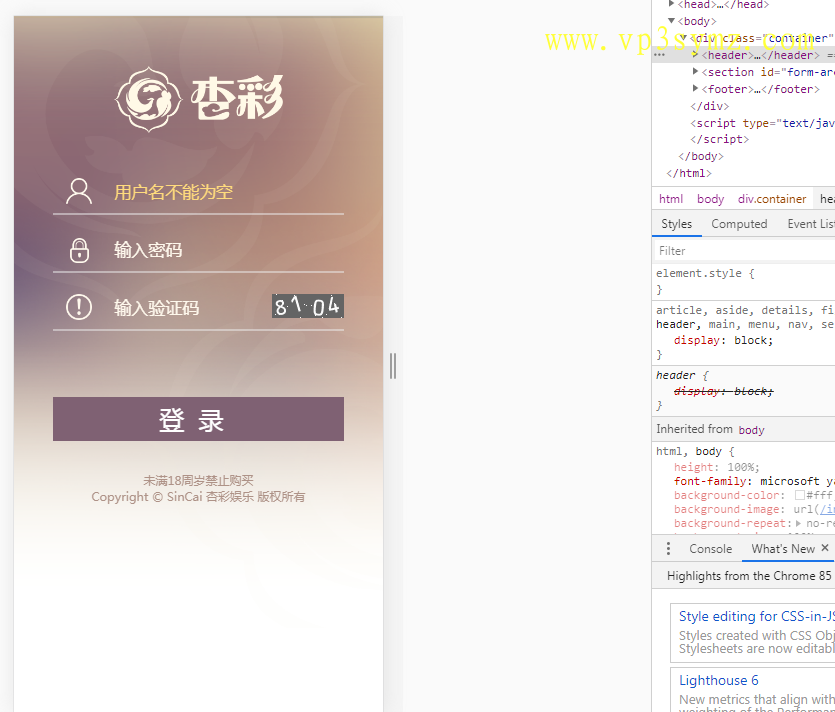
Task: Open the drawer three-dot menu
Action: pyautogui.click(x=668, y=549)
